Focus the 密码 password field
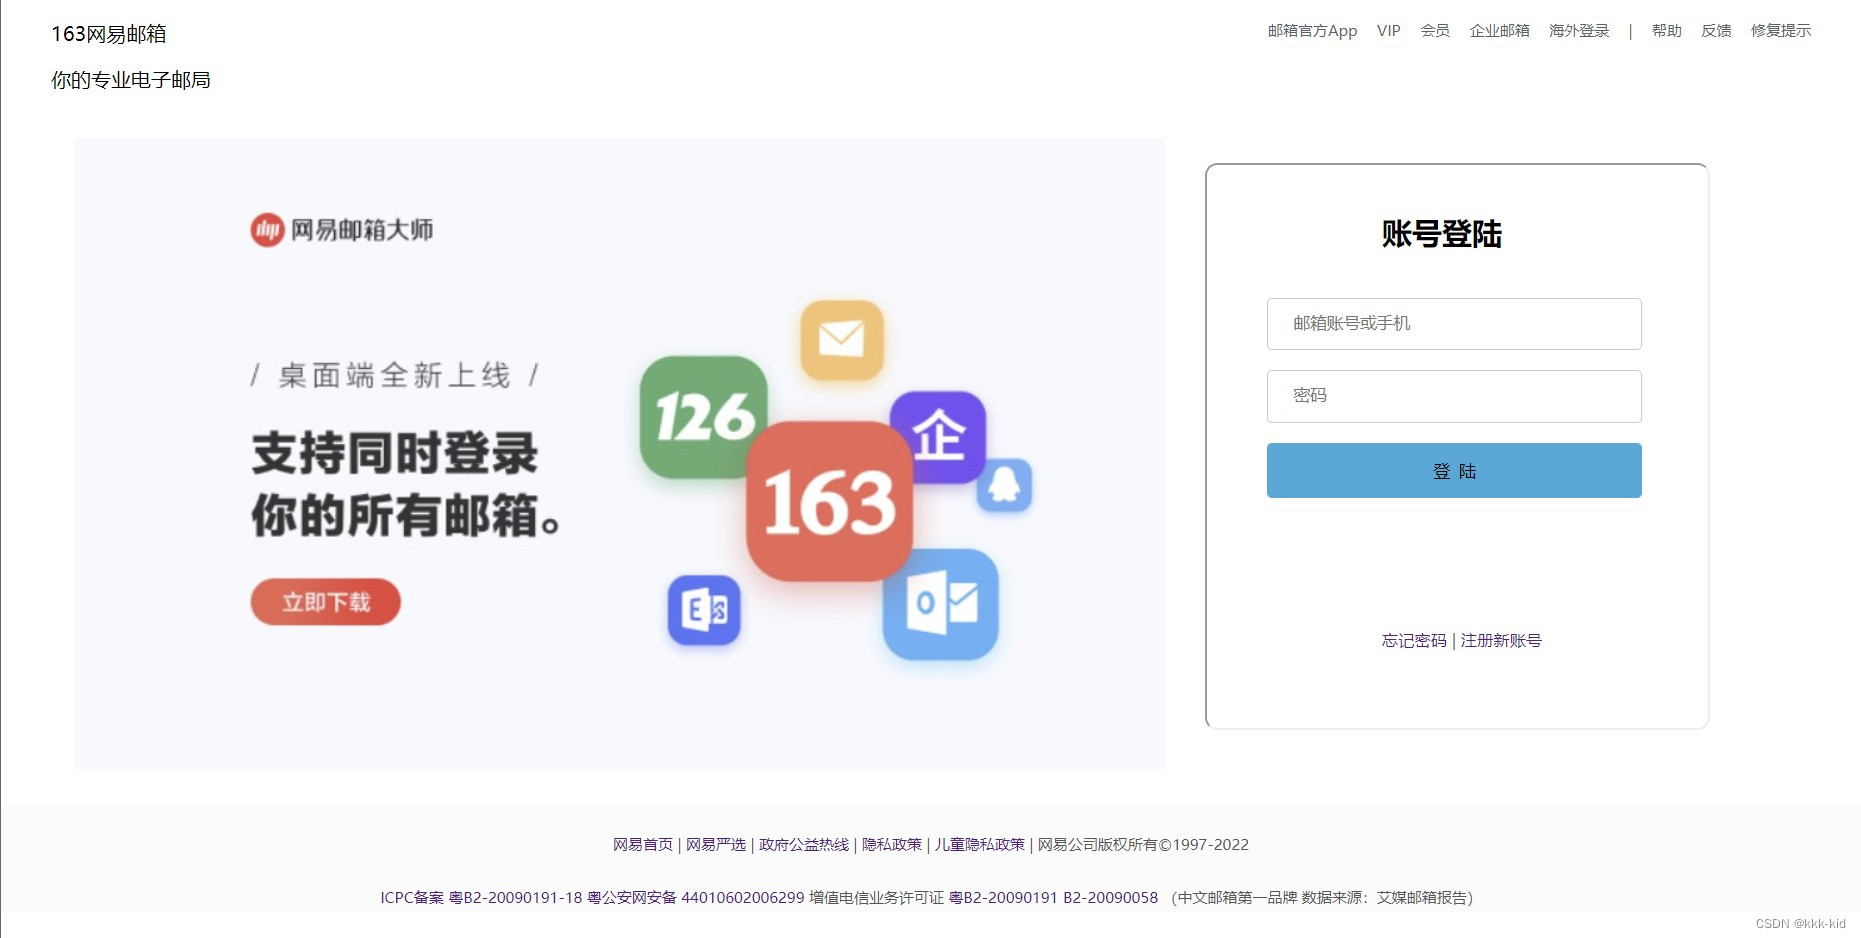Image resolution: width=1861 pixels, height=938 pixels. click(x=1454, y=396)
